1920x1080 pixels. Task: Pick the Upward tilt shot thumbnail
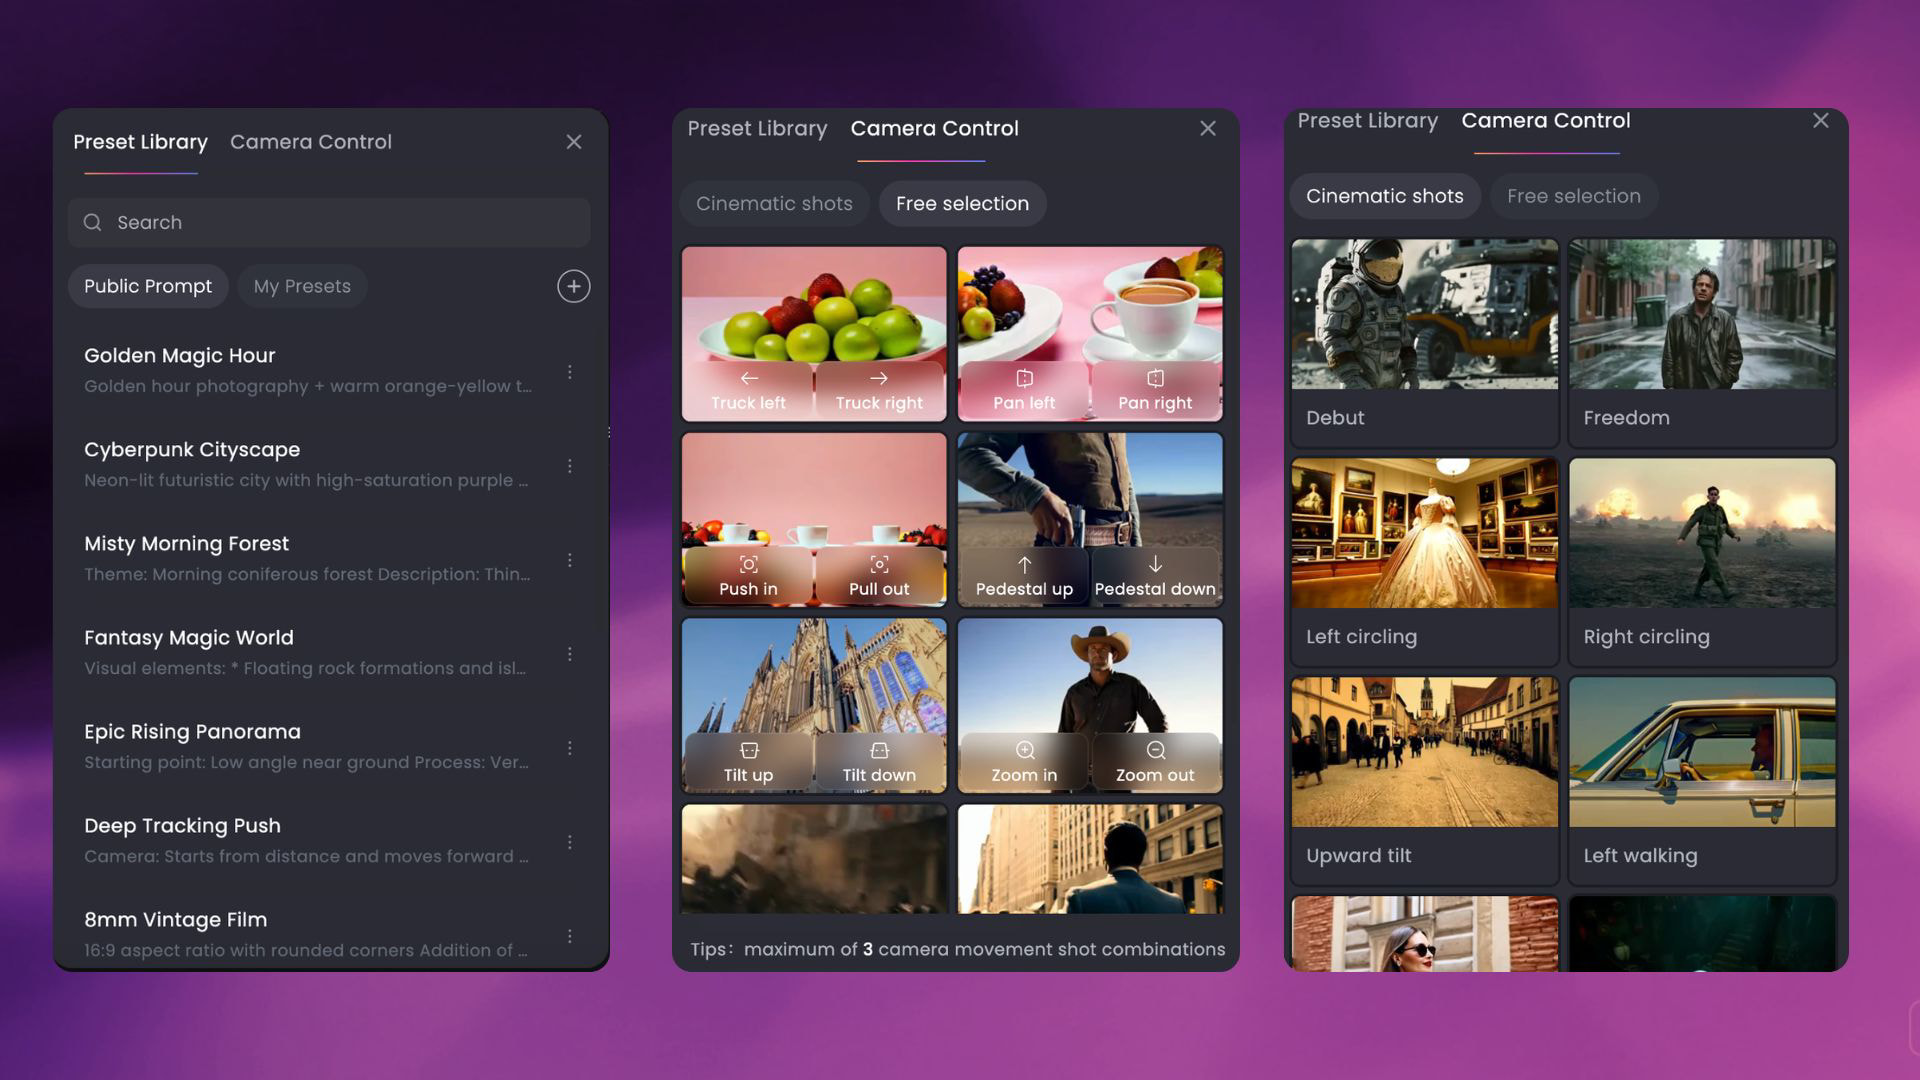coord(1424,752)
